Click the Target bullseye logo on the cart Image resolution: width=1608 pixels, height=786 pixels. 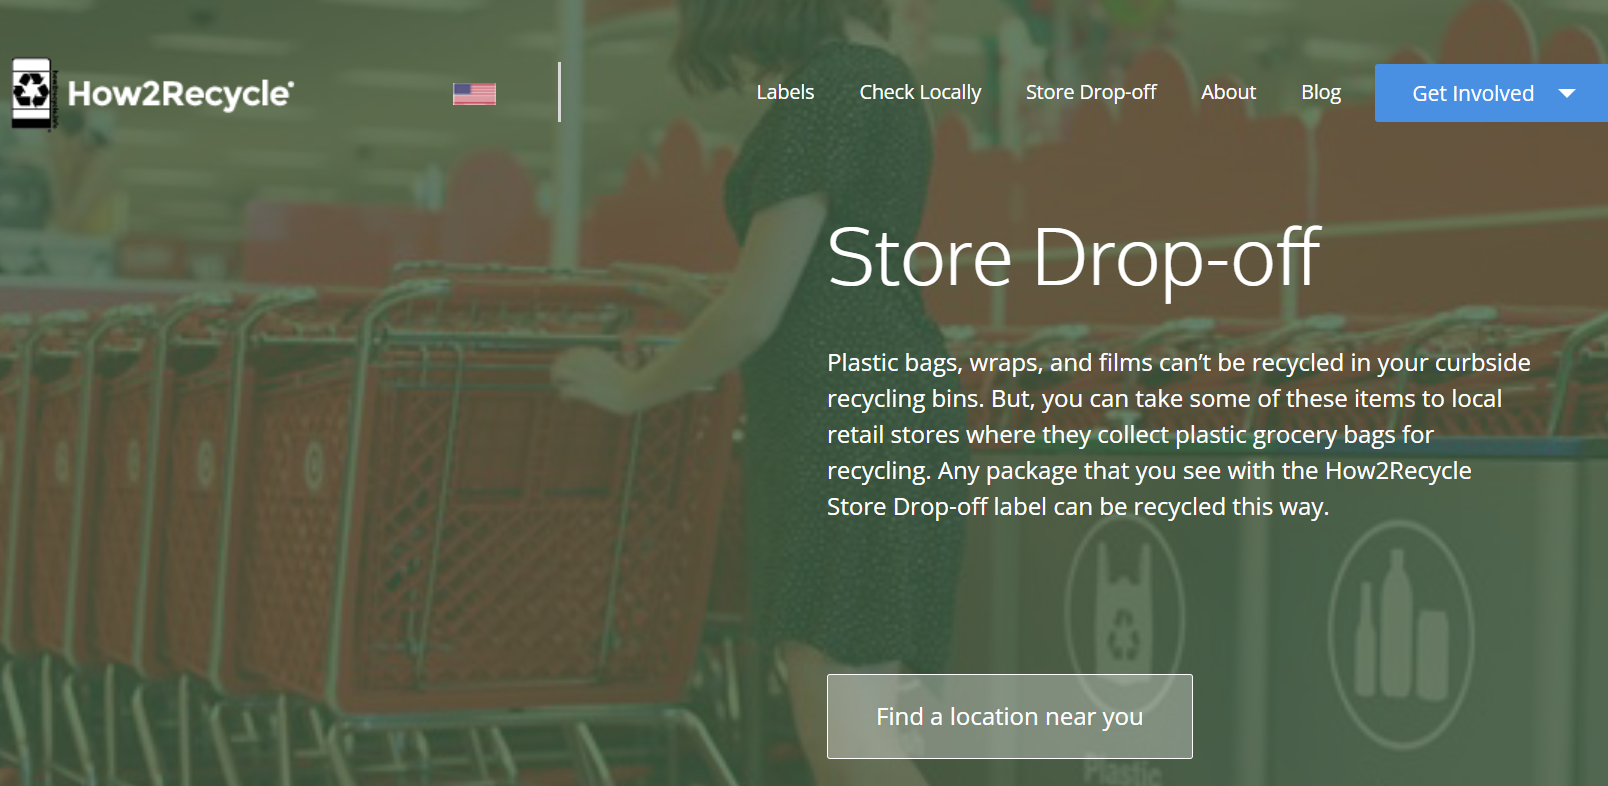(x=313, y=466)
